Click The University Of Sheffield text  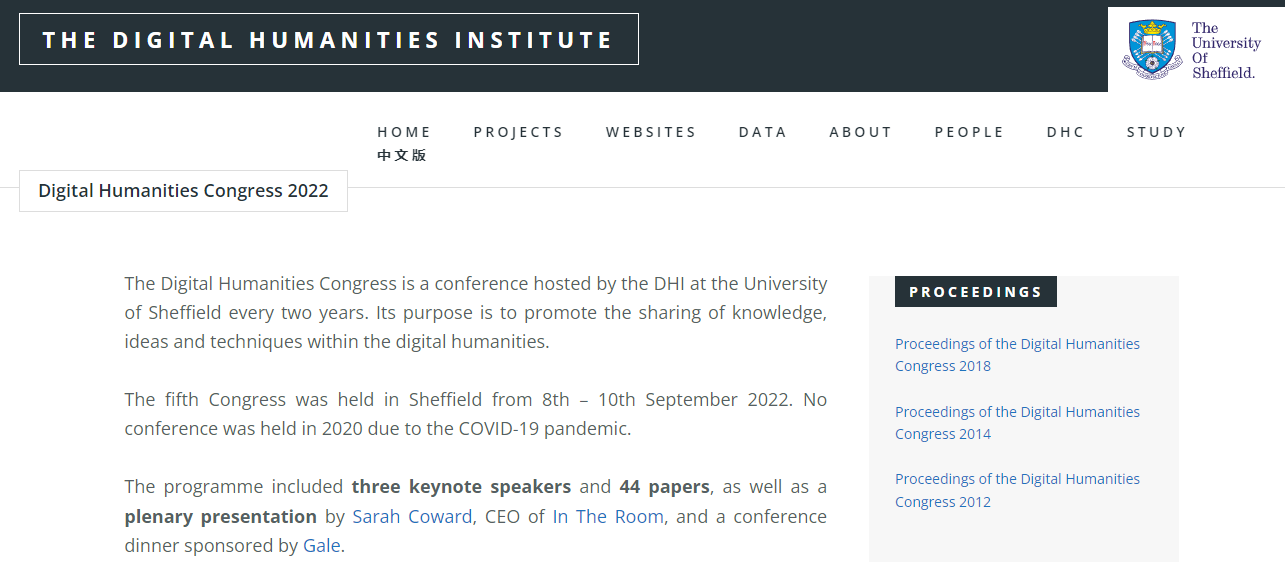pyautogui.click(x=1226, y=51)
